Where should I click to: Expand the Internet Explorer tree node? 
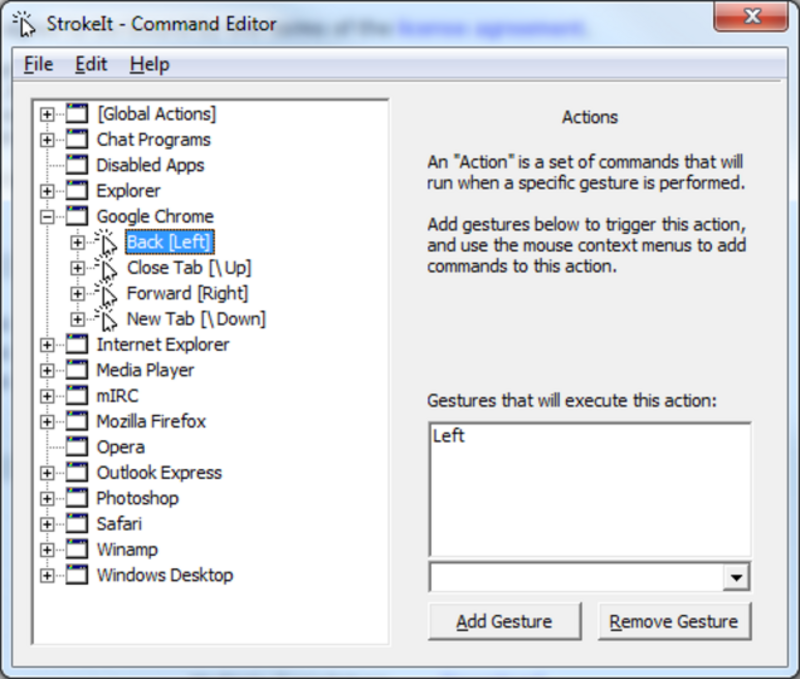coord(45,344)
